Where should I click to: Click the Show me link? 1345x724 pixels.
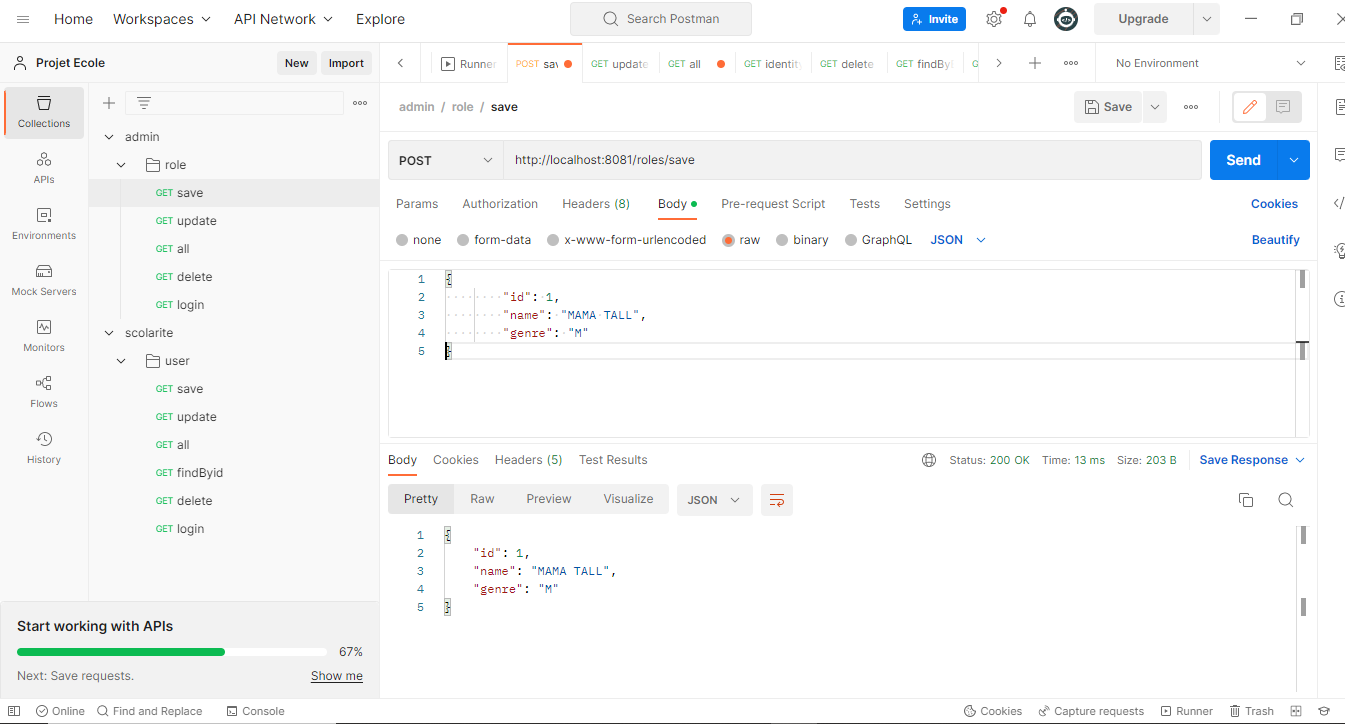point(336,675)
